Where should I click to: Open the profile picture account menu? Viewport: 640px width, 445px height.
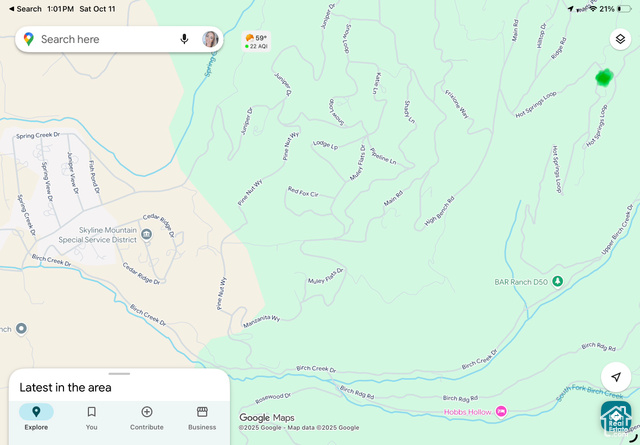pyautogui.click(x=210, y=39)
